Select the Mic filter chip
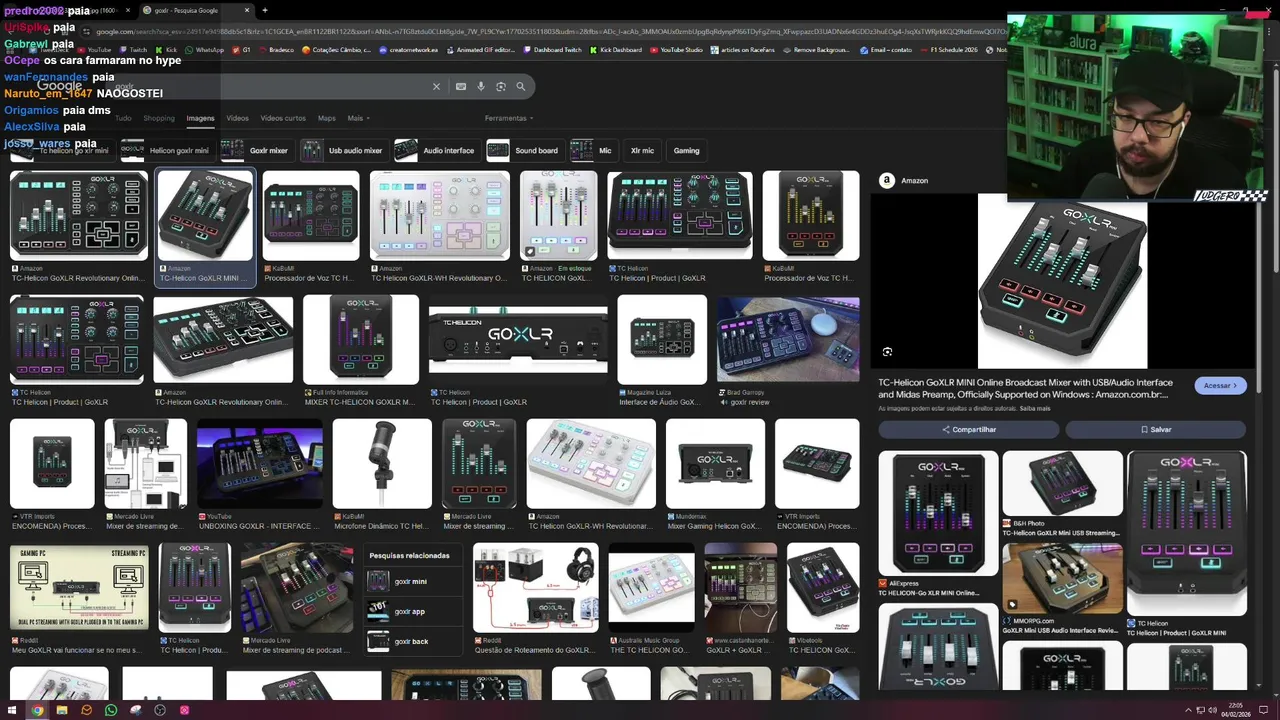Image resolution: width=1280 pixels, height=720 pixels. (592, 150)
